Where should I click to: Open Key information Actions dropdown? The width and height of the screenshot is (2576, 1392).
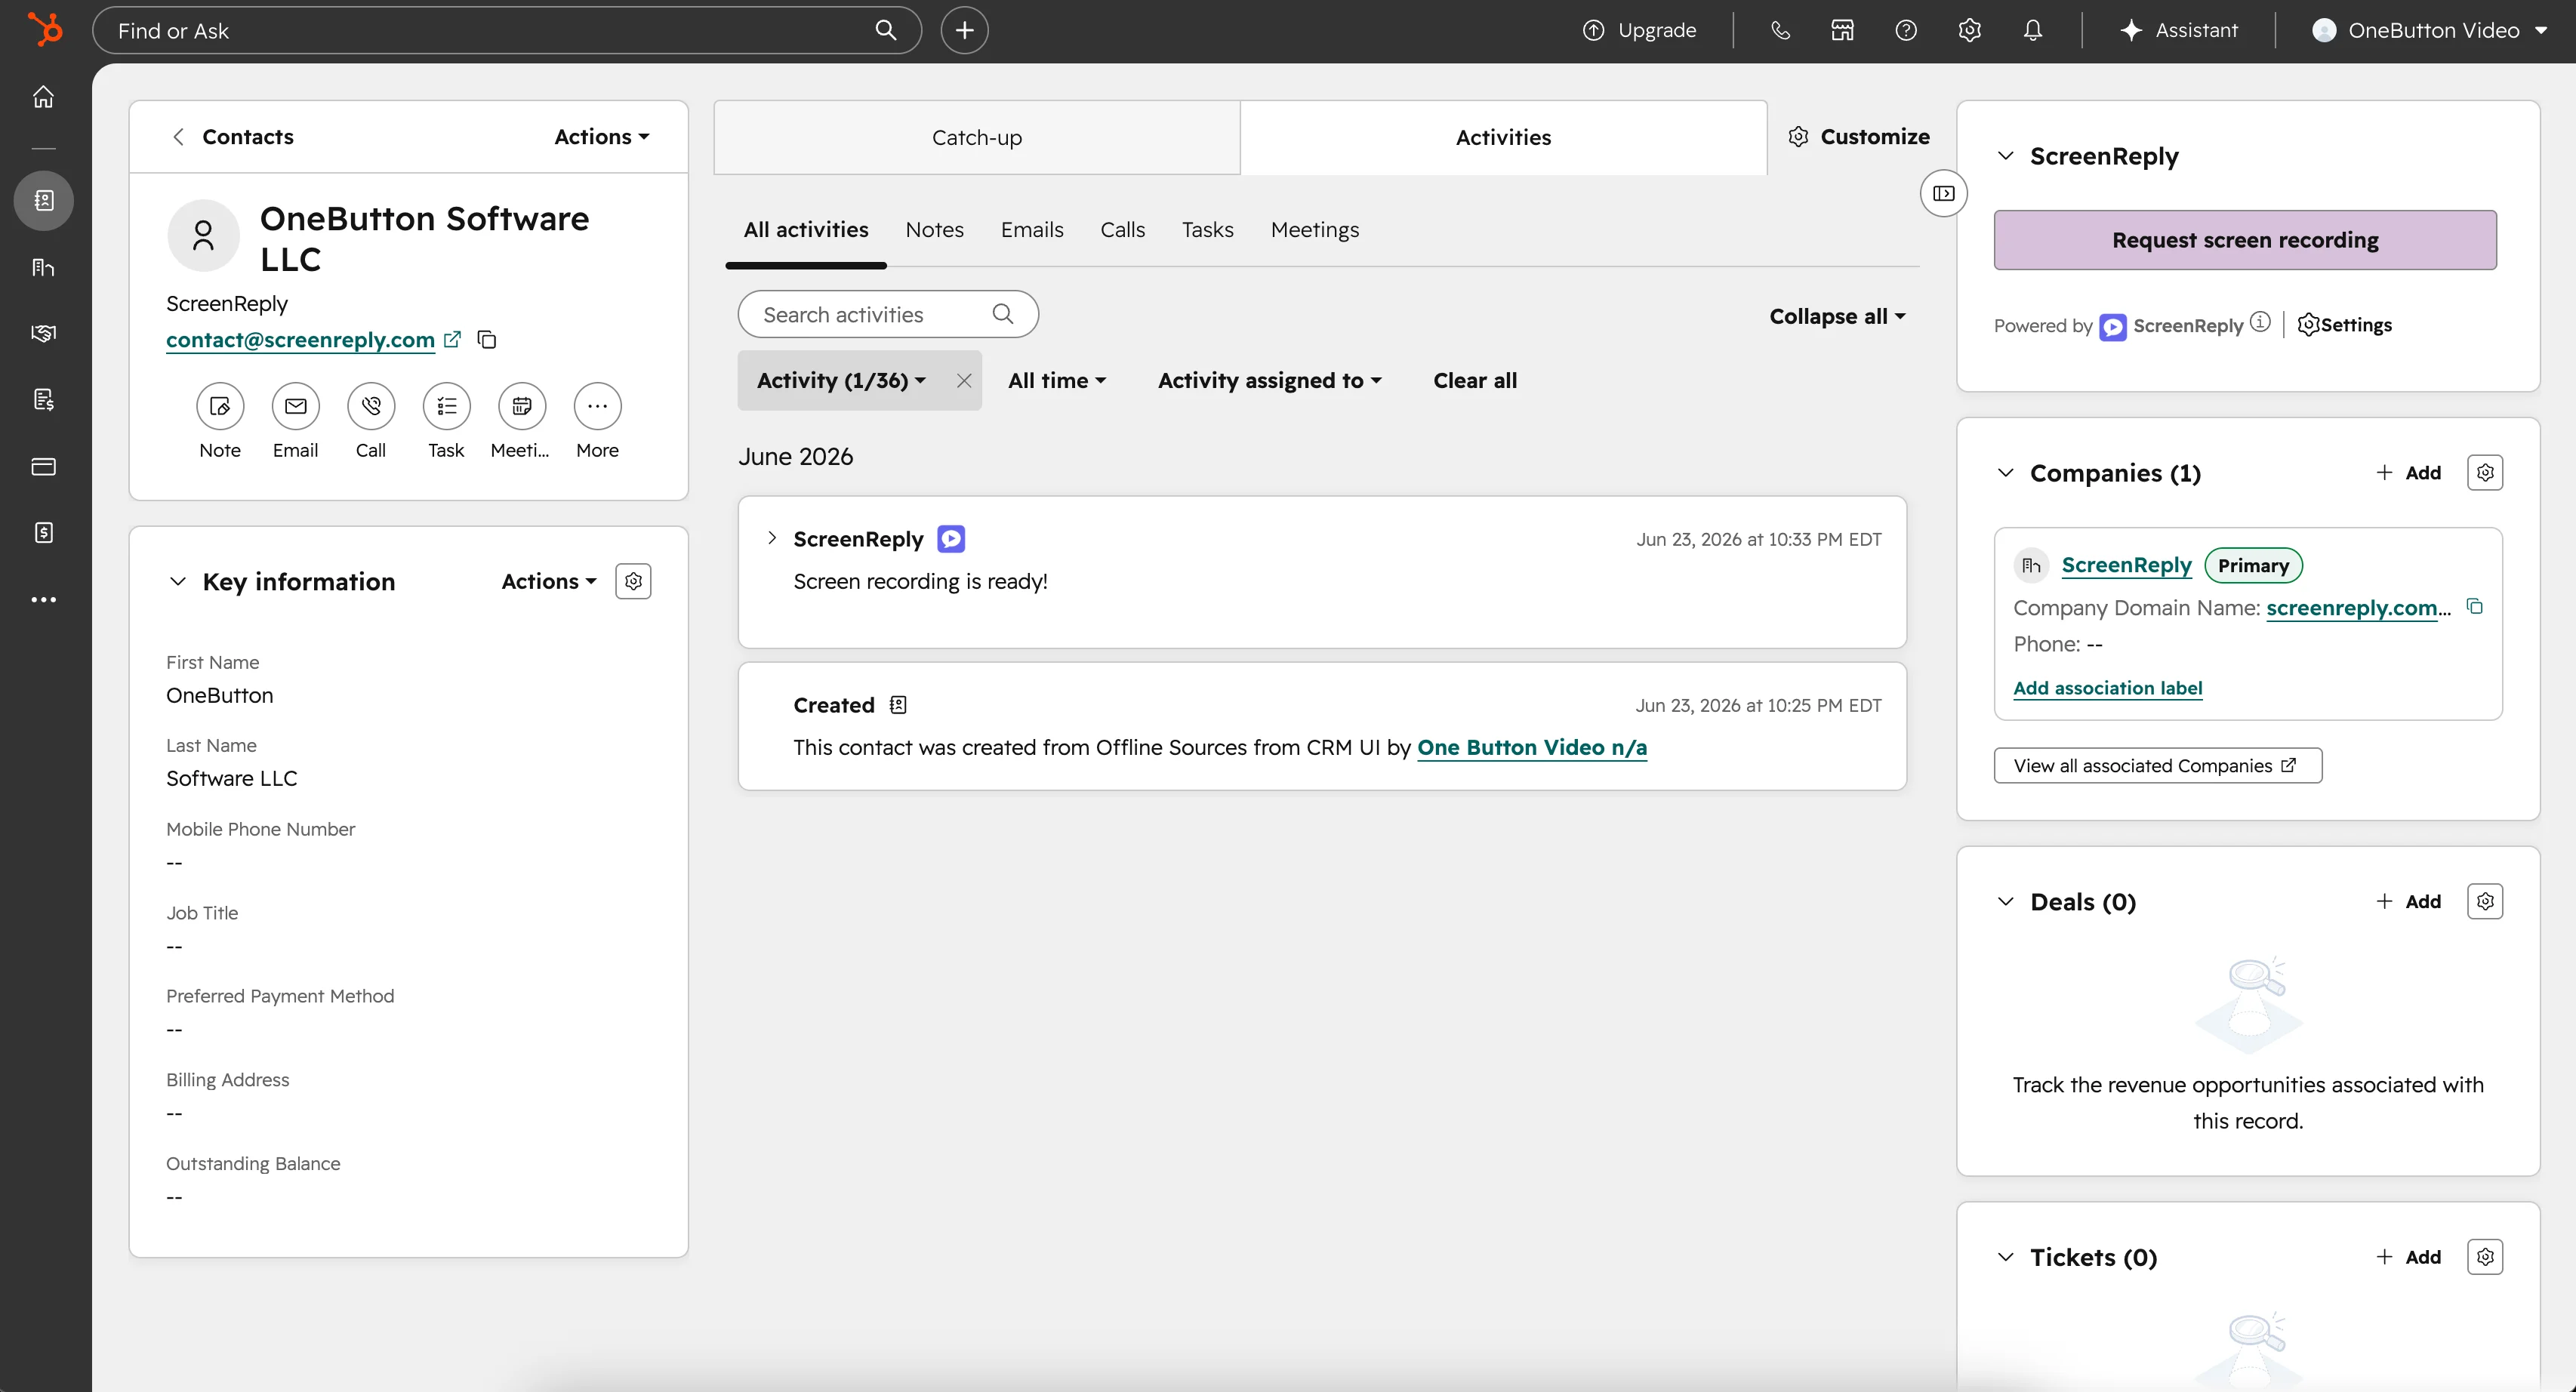(x=549, y=581)
